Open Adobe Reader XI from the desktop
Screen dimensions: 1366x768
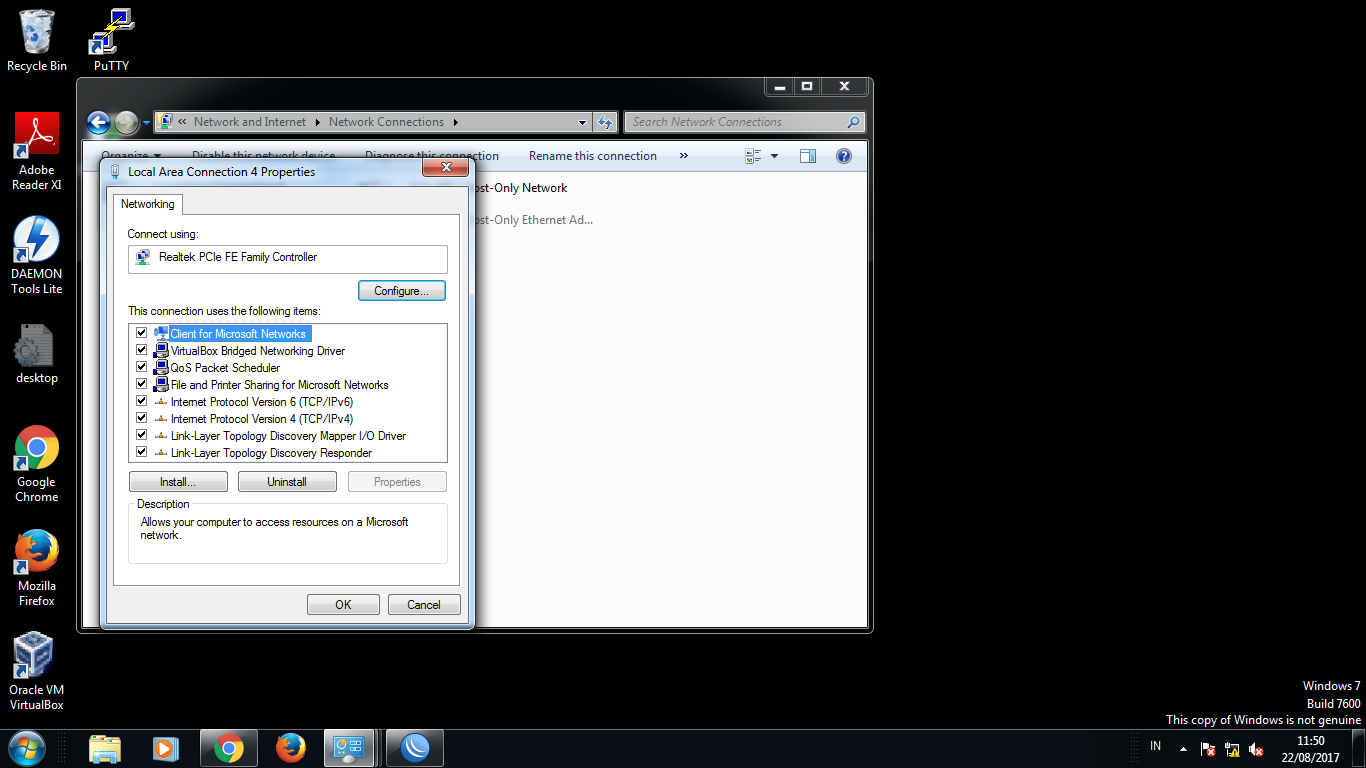[36, 133]
